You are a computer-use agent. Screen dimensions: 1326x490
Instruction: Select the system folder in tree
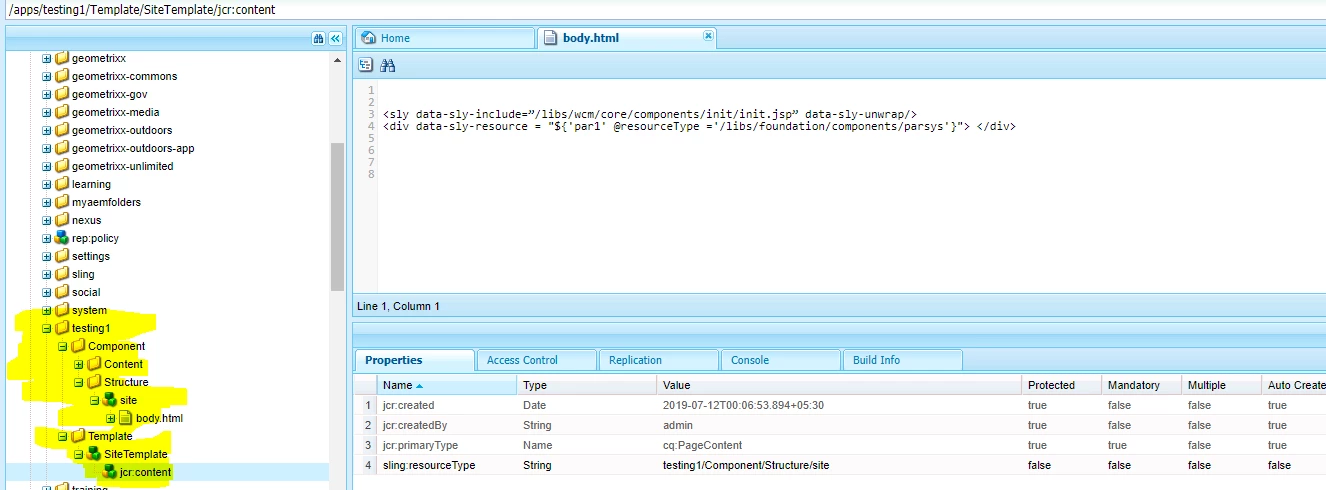(x=89, y=310)
